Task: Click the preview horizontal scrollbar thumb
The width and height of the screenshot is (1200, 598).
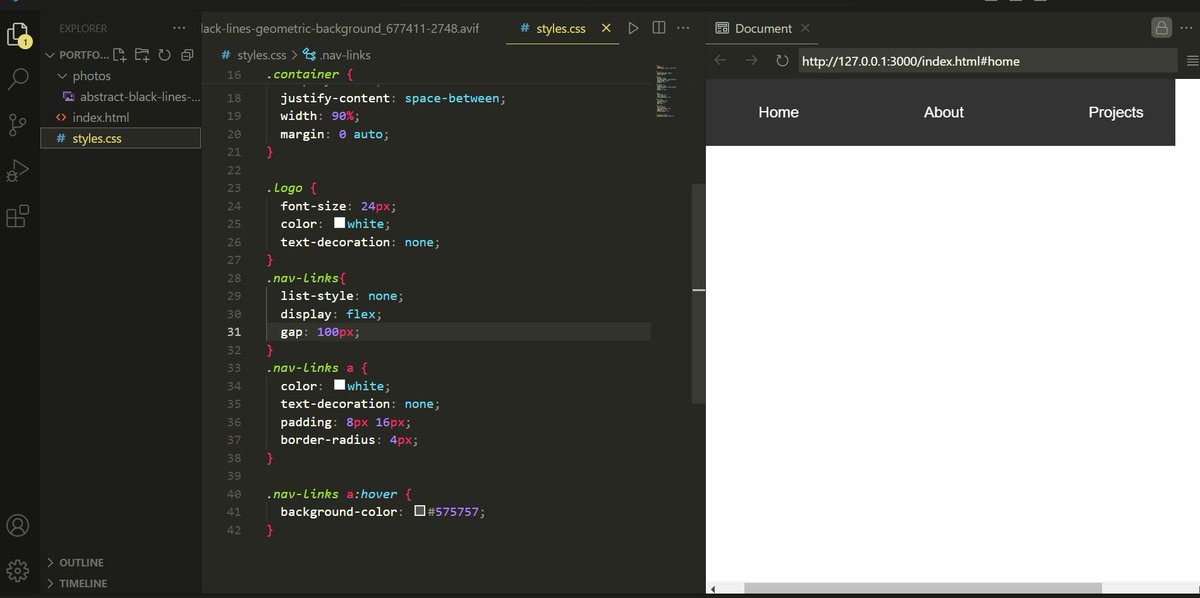Action: (922, 588)
